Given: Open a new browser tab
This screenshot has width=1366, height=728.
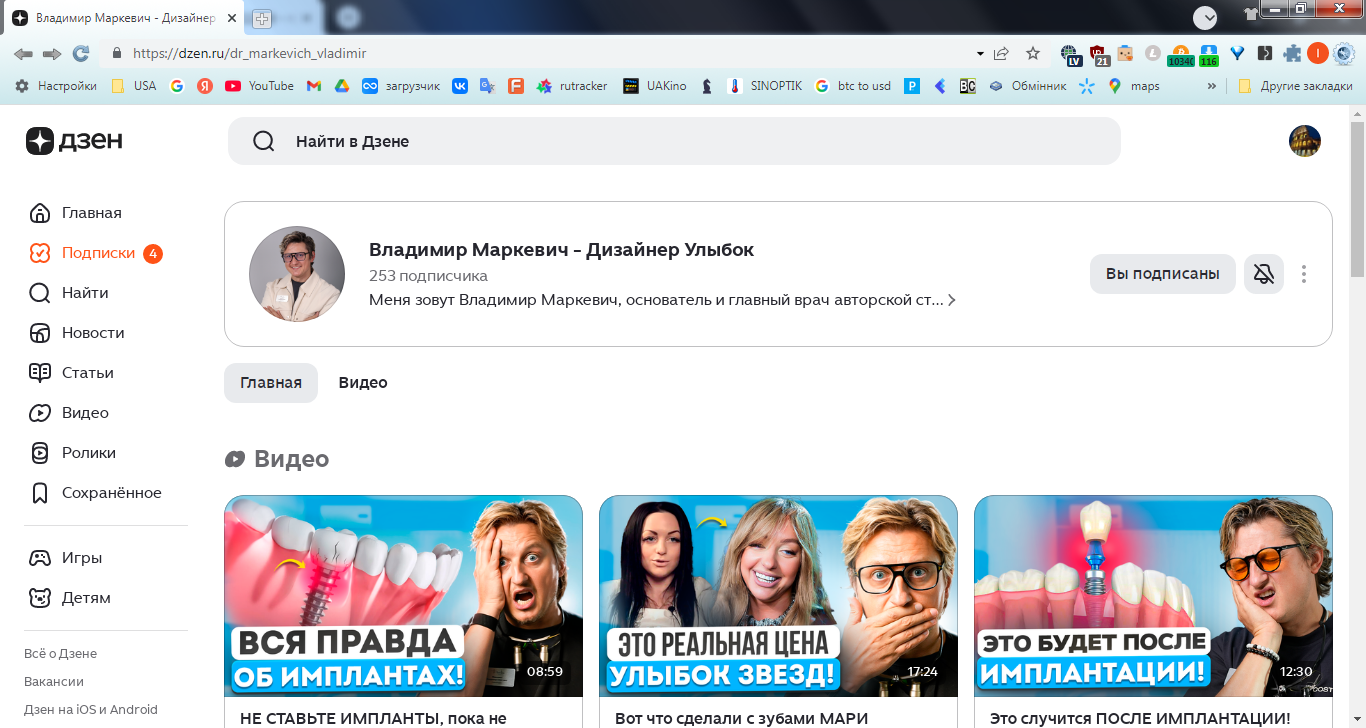Looking at the screenshot, I should (262, 19).
